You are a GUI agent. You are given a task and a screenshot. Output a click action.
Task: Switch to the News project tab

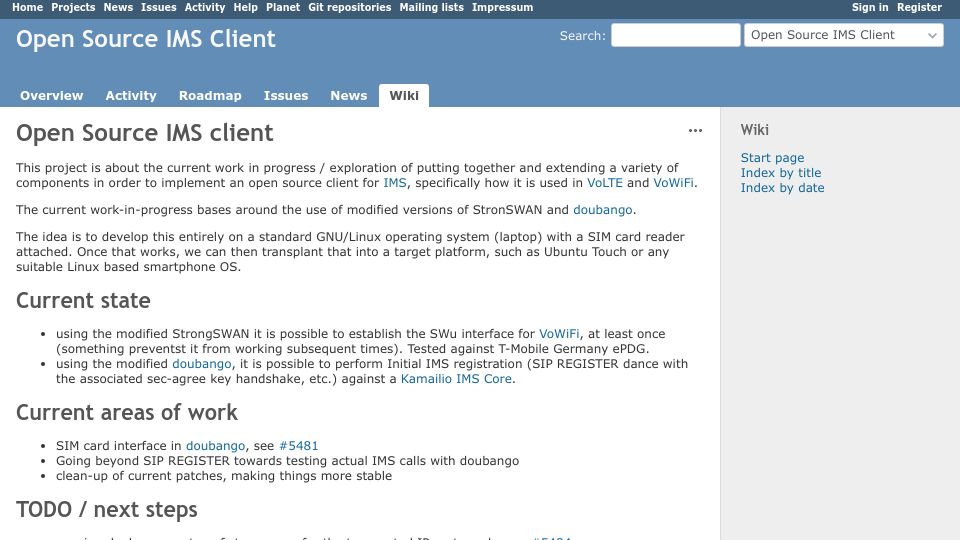pos(348,96)
